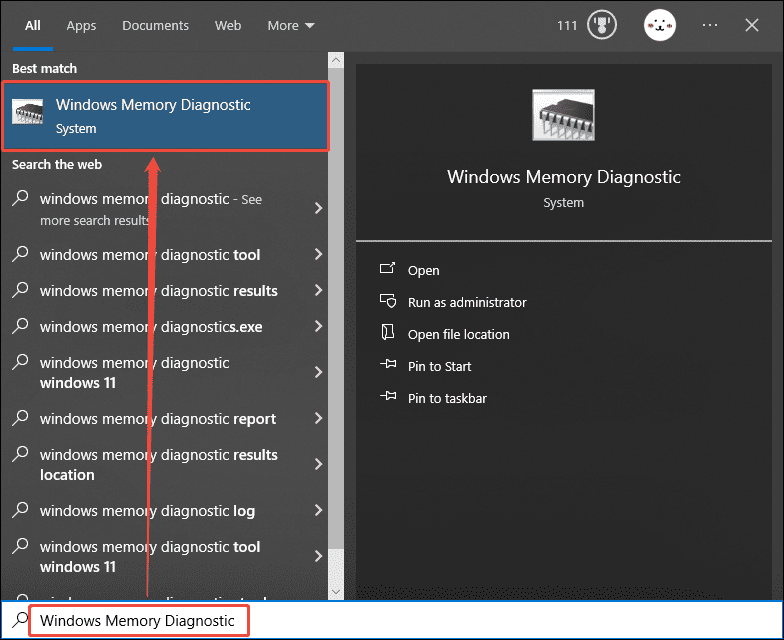Screen dimensions: 784x640
Task: Select Pin to Start
Action: [440, 366]
